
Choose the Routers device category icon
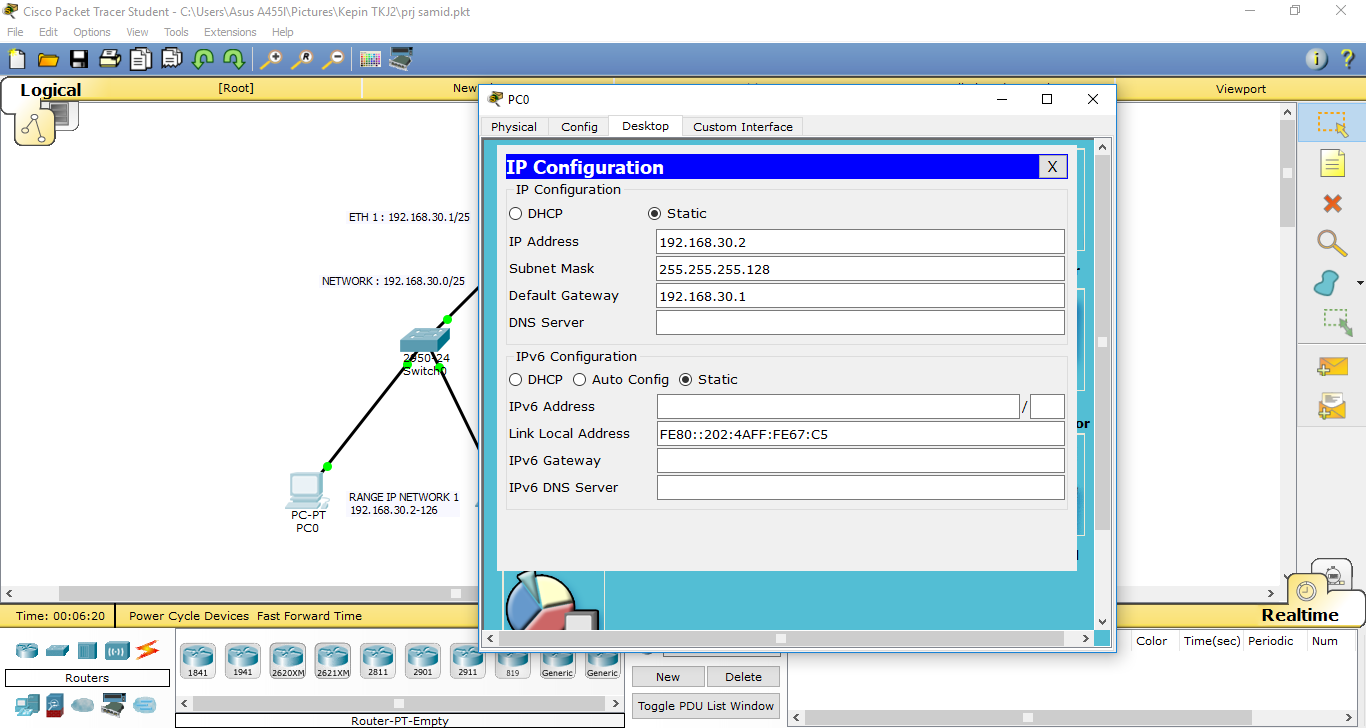click(x=27, y=650)
